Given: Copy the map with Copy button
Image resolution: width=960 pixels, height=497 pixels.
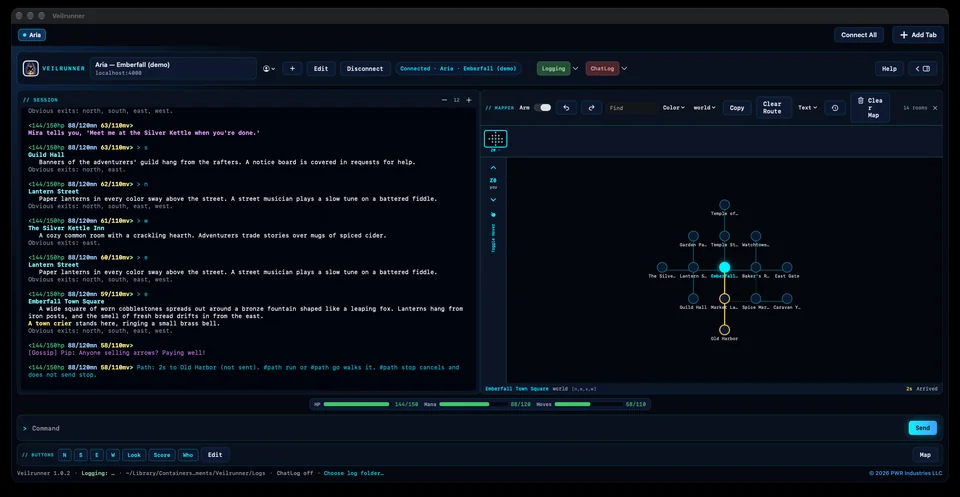Looking at the screenshot, I should [737, 108].
